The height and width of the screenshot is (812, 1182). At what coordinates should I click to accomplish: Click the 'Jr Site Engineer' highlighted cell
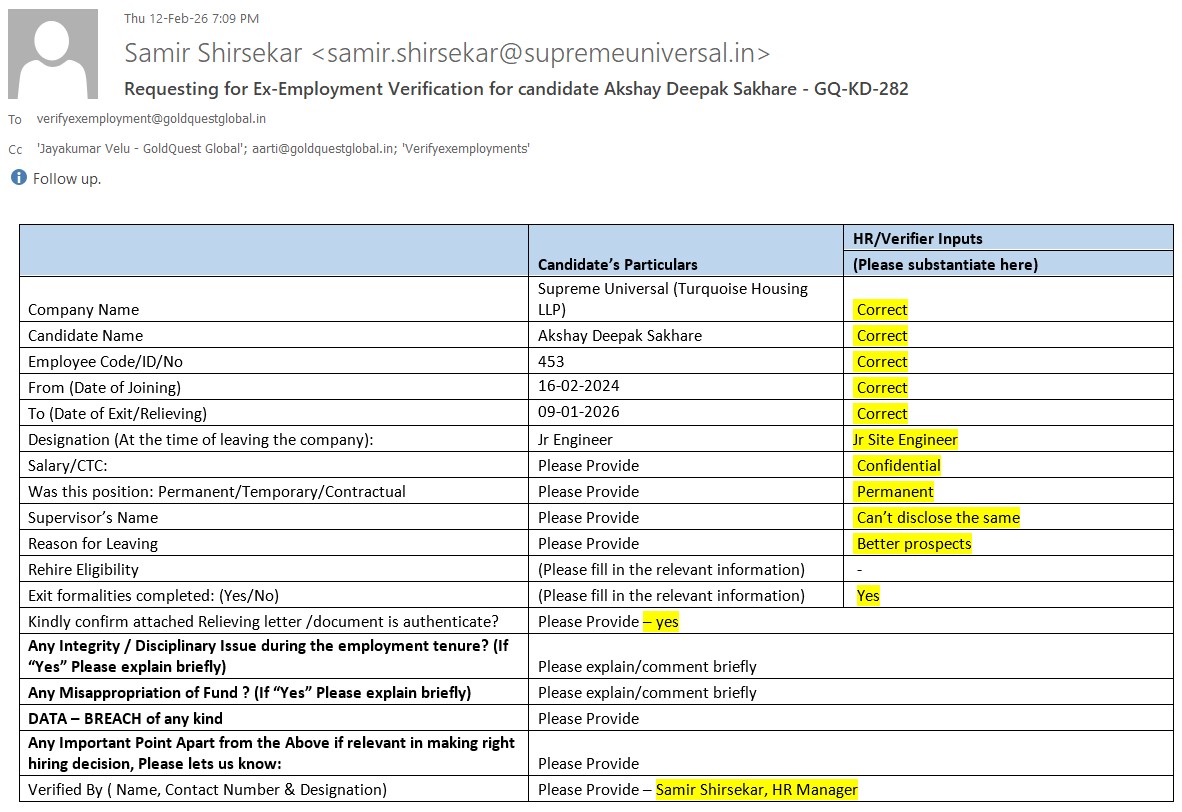905,440
